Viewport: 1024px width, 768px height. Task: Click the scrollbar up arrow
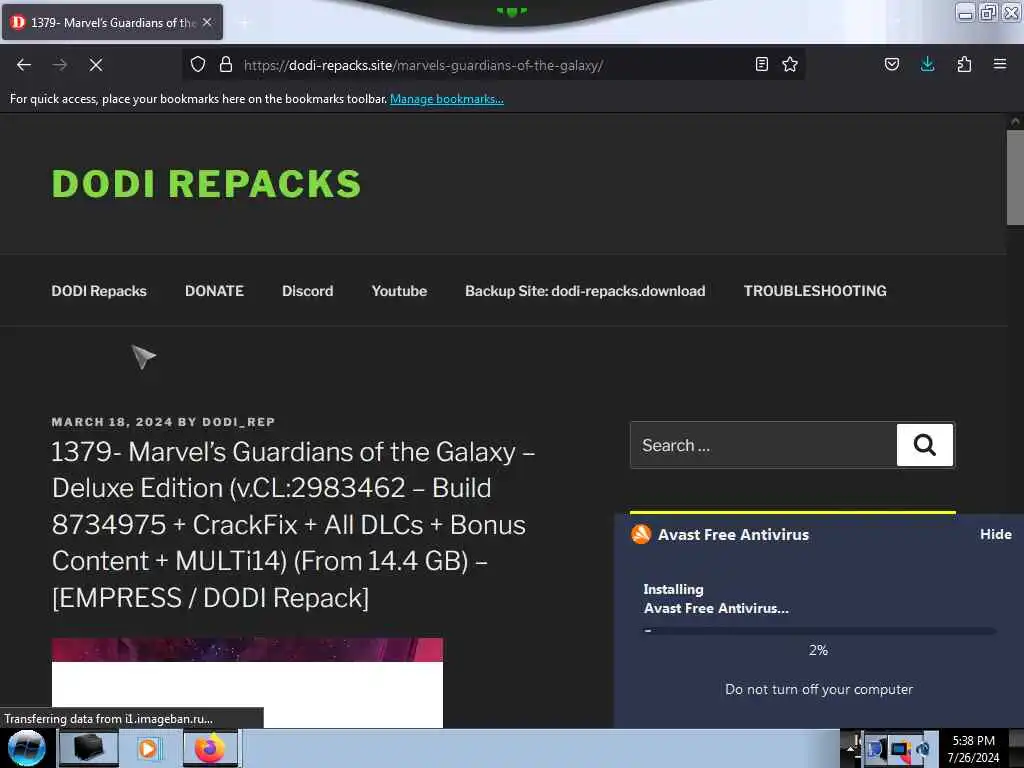pos(1015,121)
